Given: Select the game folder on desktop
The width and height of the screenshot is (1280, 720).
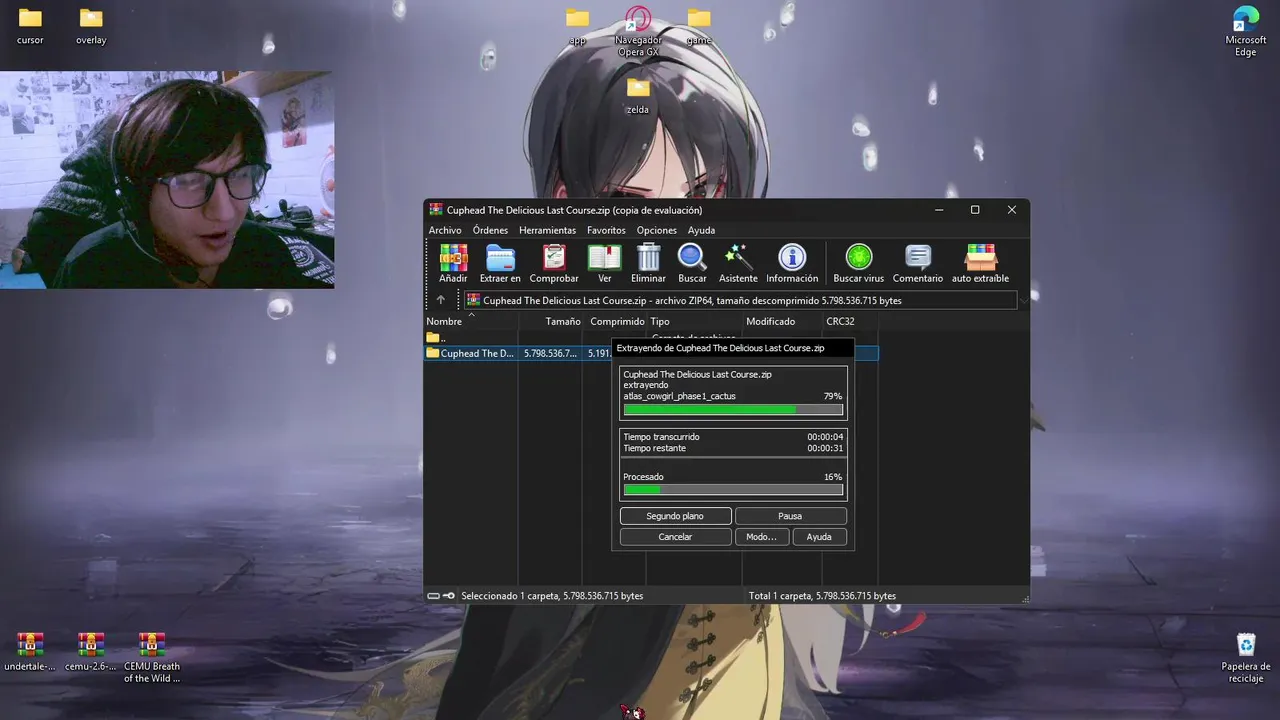Looking at the screenshot, I should point(699,27).
